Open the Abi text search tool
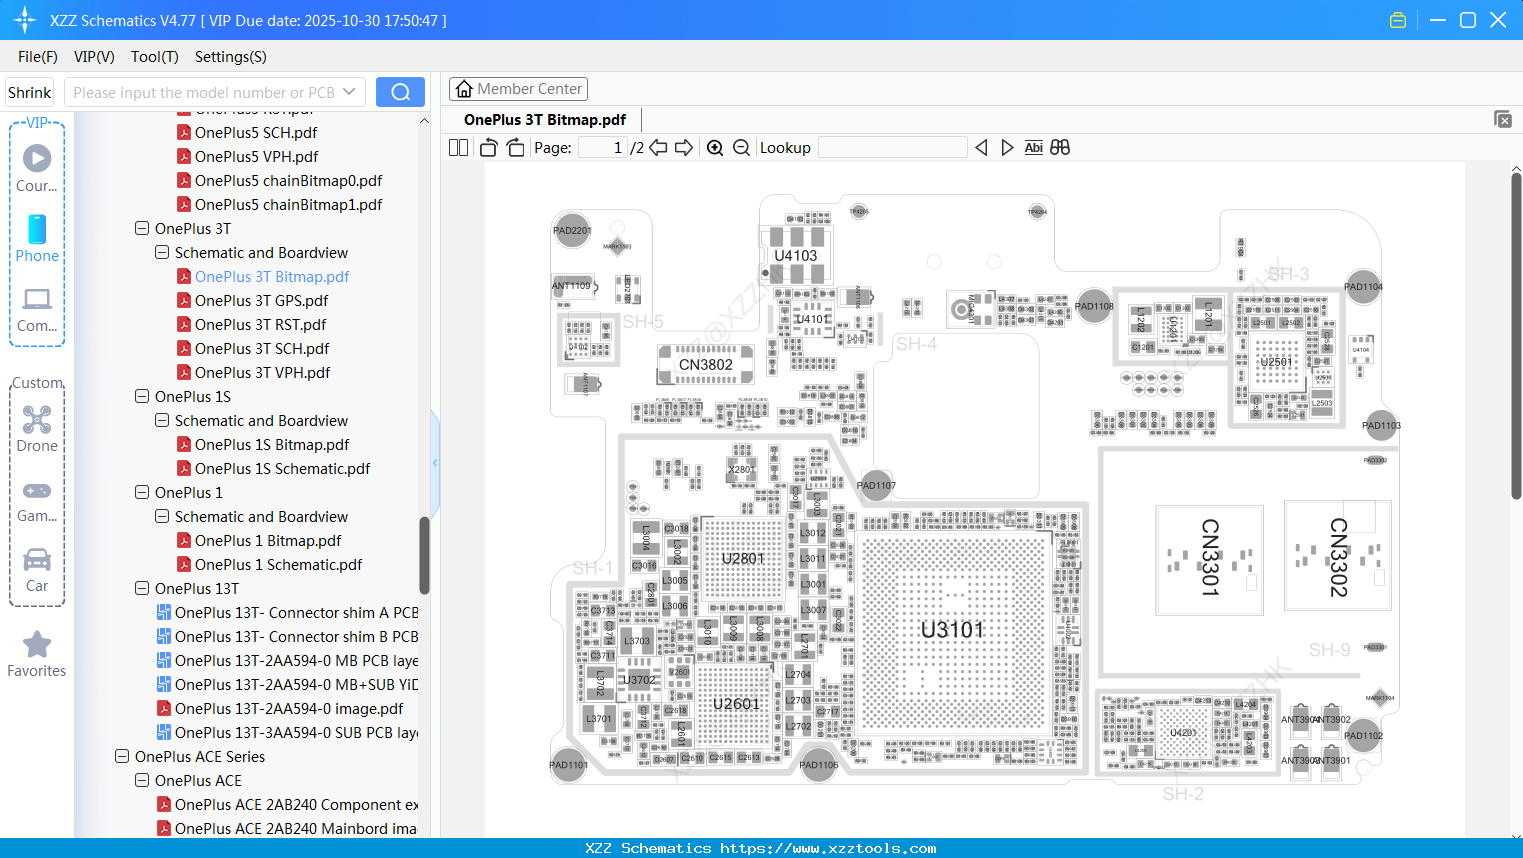 coord(1033,147)
